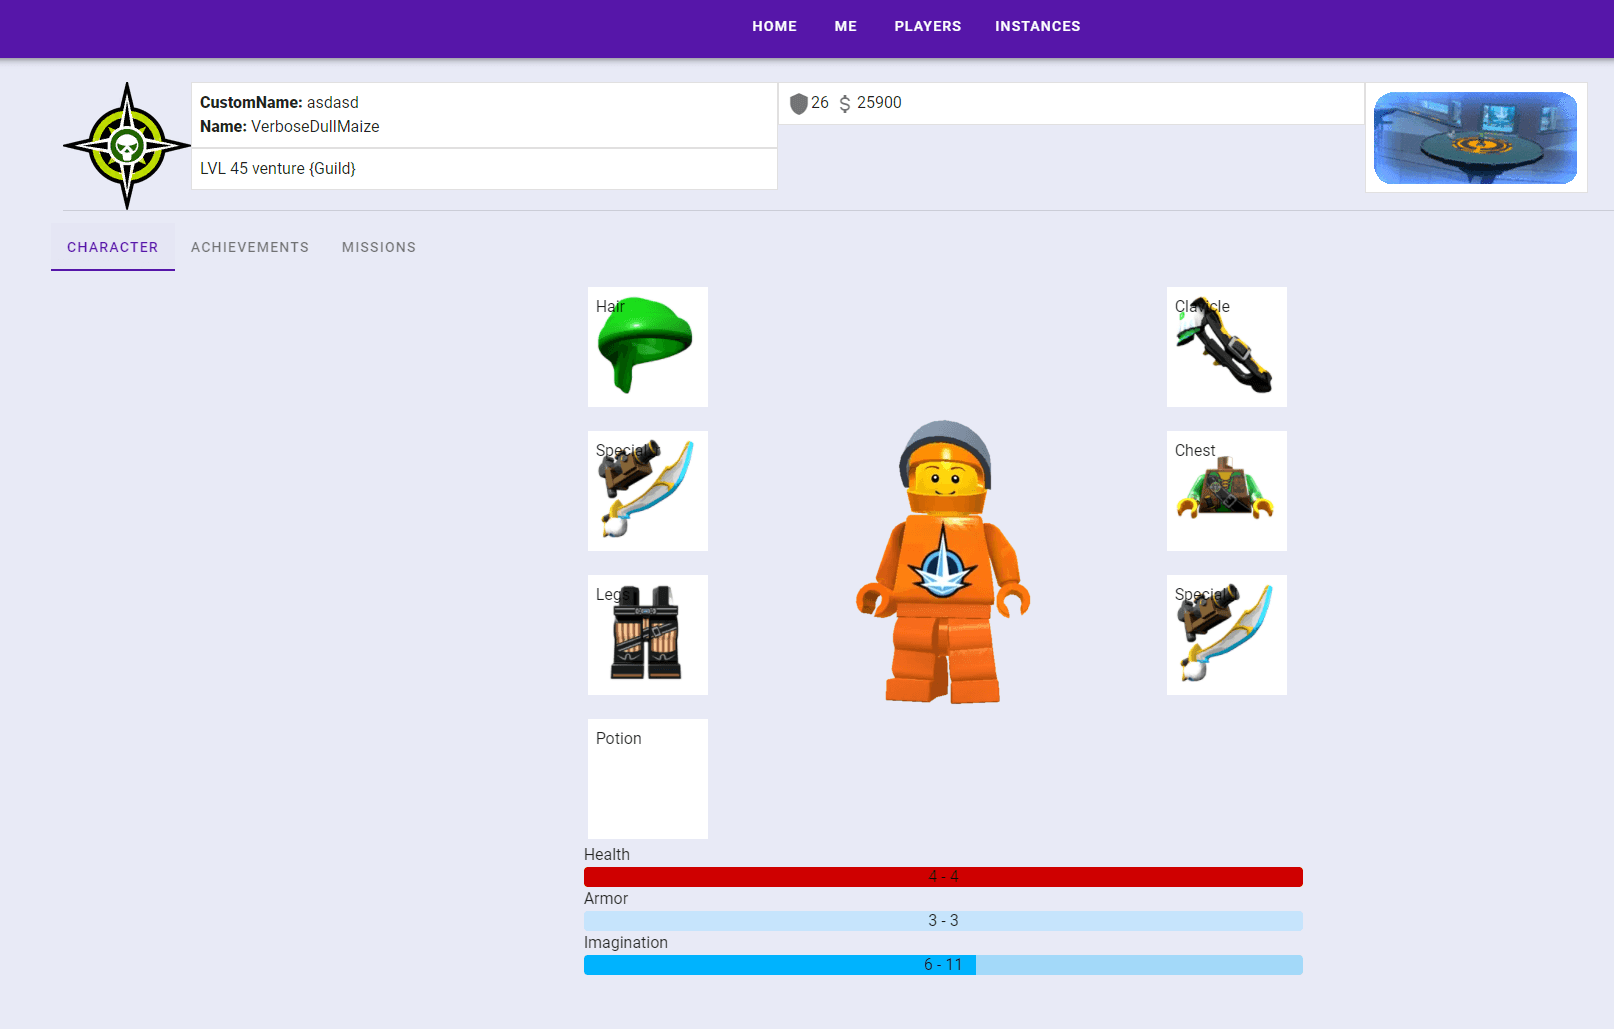Viewport: 1614px width, 1029px height.
Task: Open the PLAYERS navigation item
Action: click(928, 26)
